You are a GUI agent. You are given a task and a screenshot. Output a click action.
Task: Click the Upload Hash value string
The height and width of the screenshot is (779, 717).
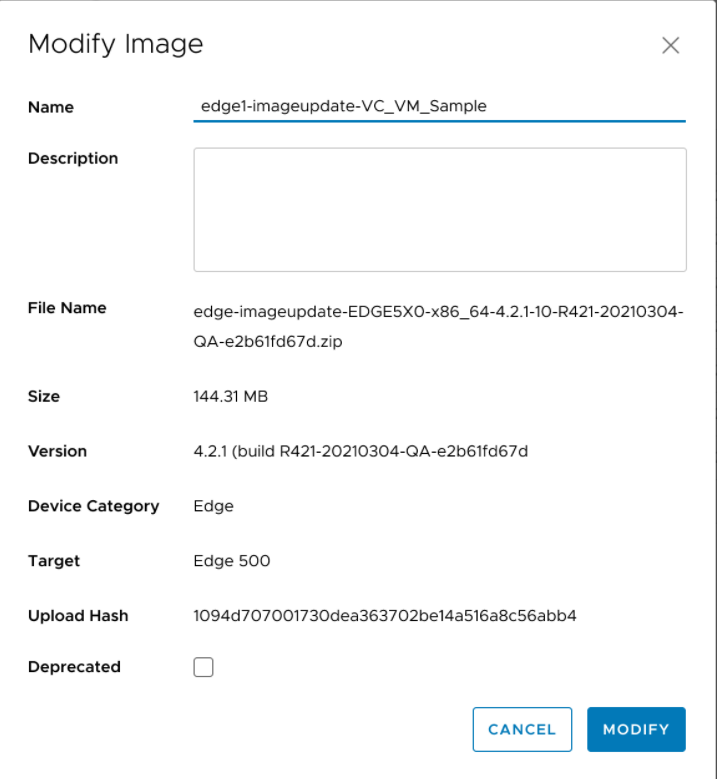(384, 616)
